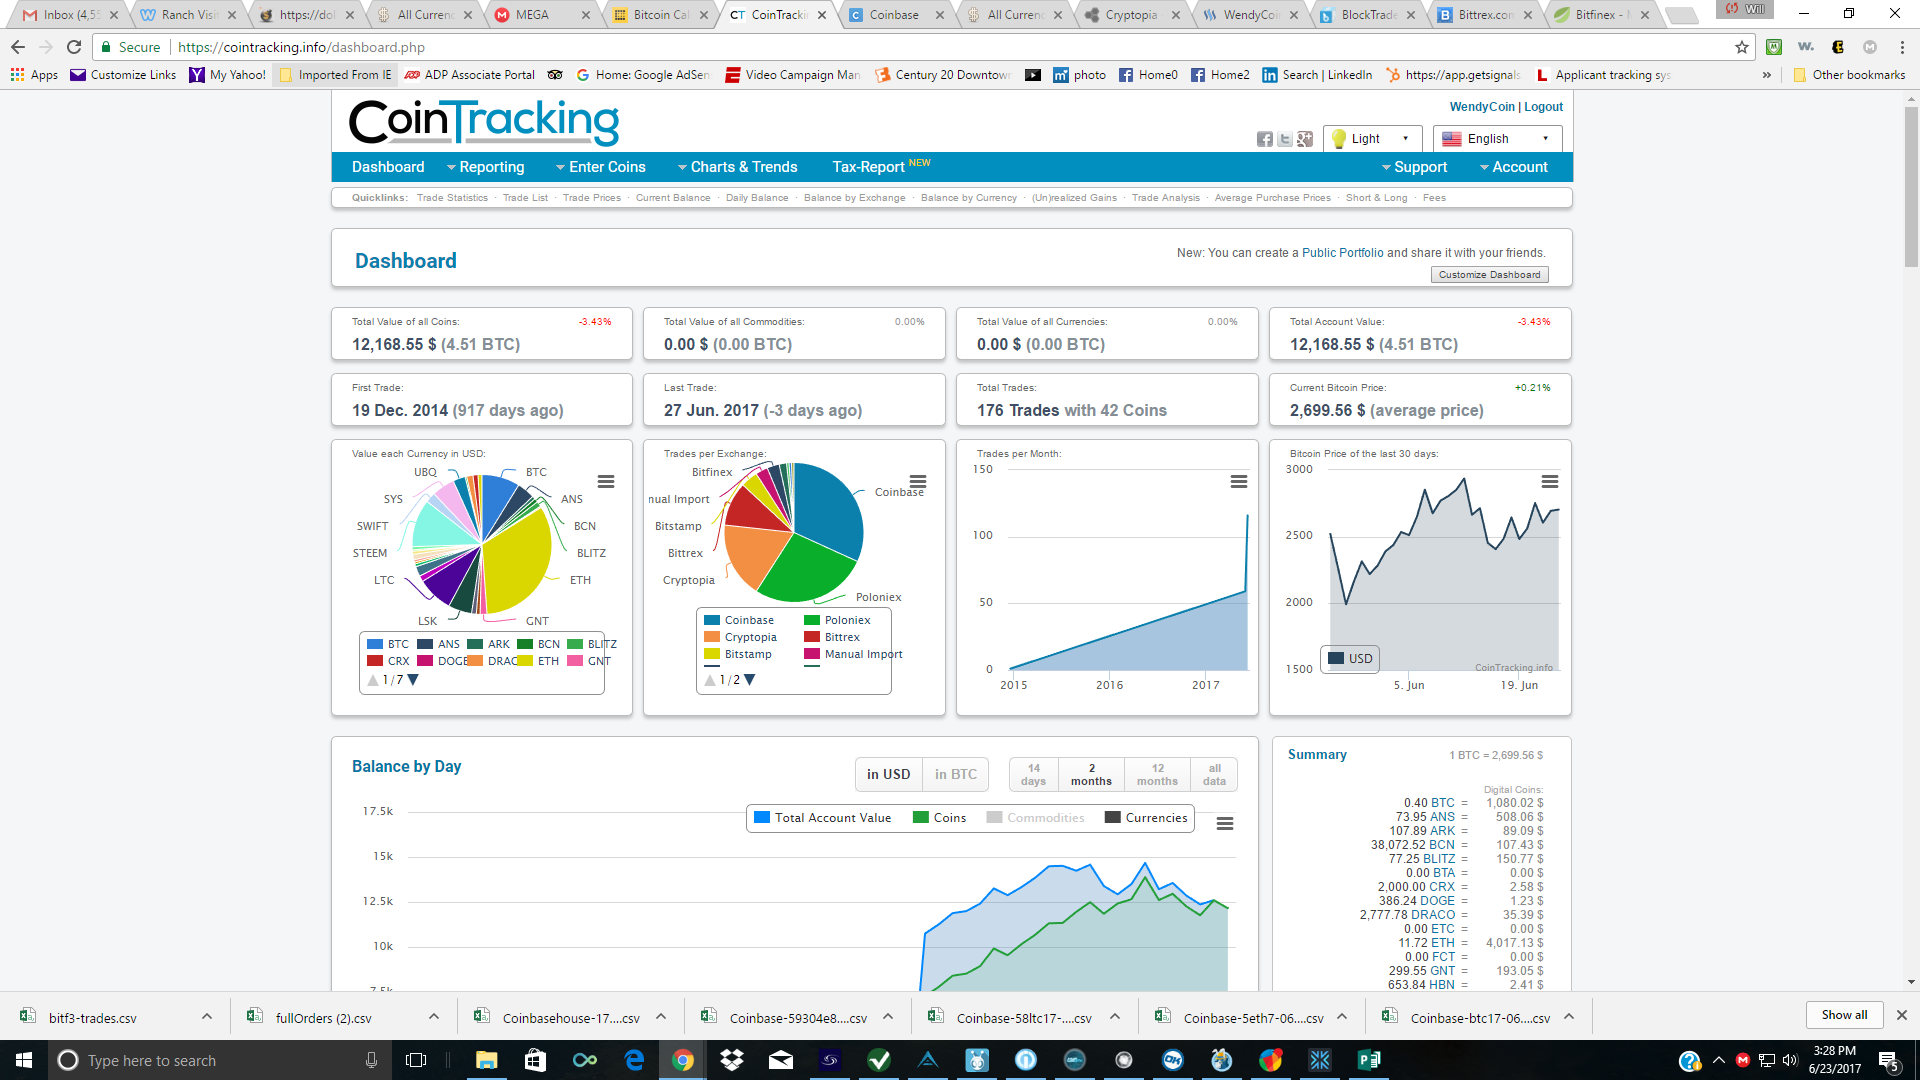Open the Public Portfolio link
Image resolution: width=1920 pixels, height=1080 pixels.
coord(1342,253)
